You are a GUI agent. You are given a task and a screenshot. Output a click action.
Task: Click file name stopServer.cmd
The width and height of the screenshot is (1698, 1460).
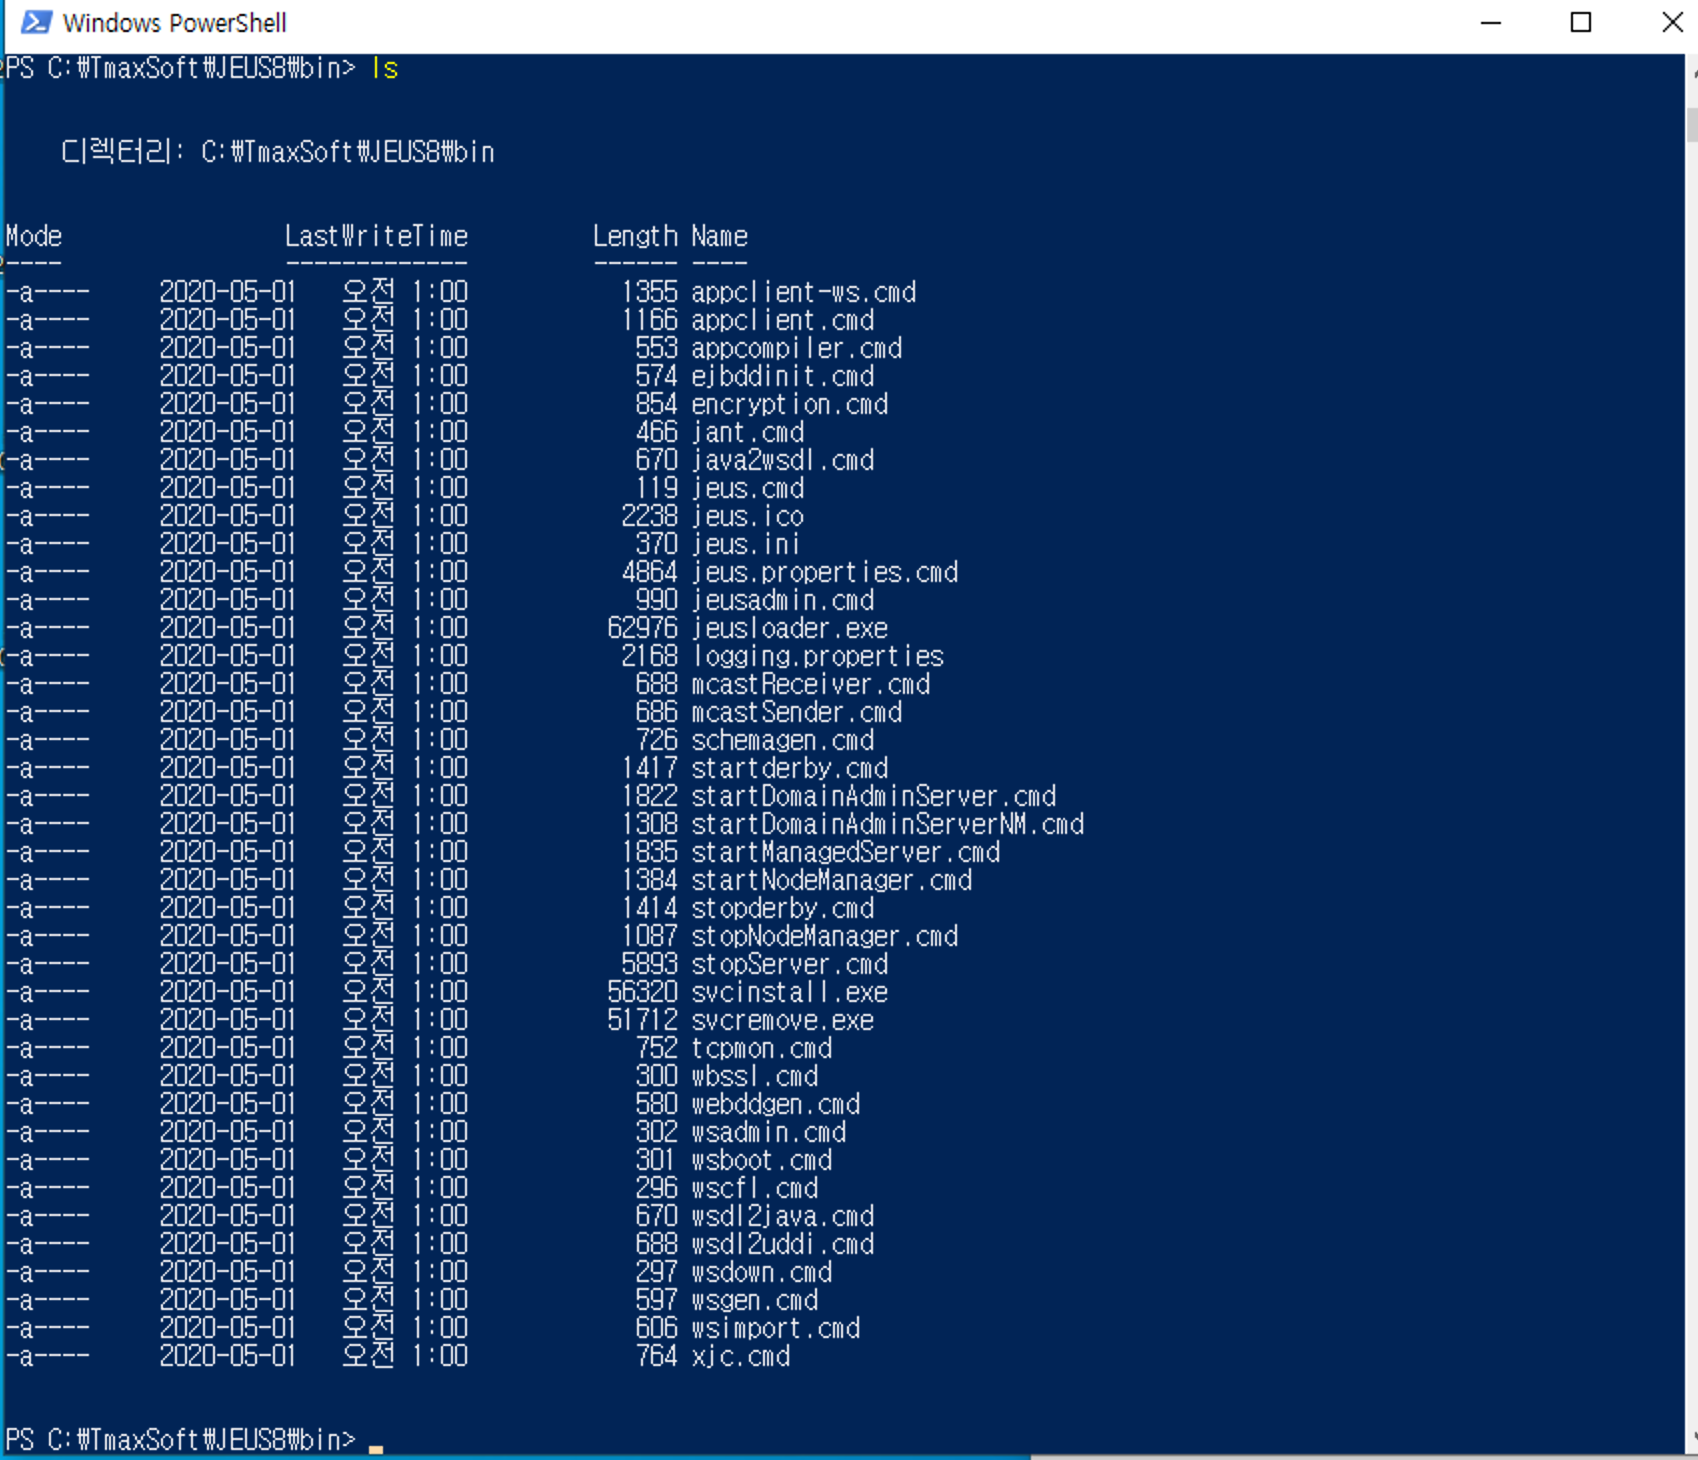coord(790,964)
